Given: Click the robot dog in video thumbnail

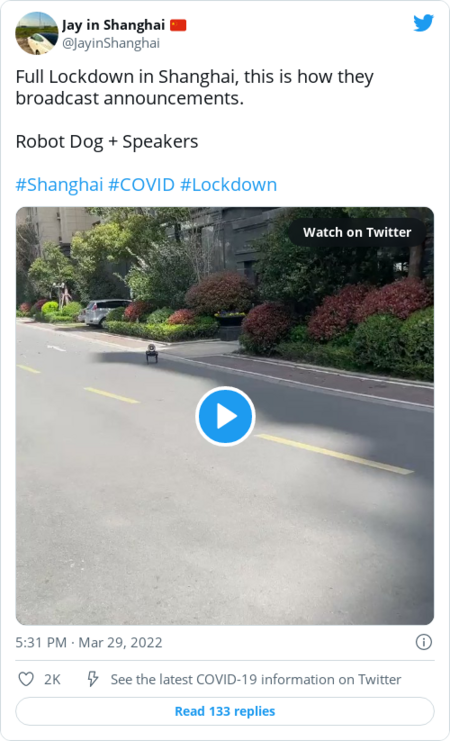Looking at the screenshot, I should (152, 353).
